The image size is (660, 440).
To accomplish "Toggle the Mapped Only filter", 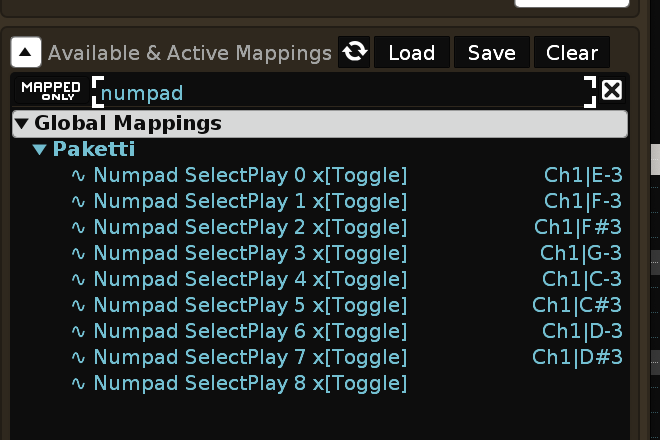I will pos(50,91).
